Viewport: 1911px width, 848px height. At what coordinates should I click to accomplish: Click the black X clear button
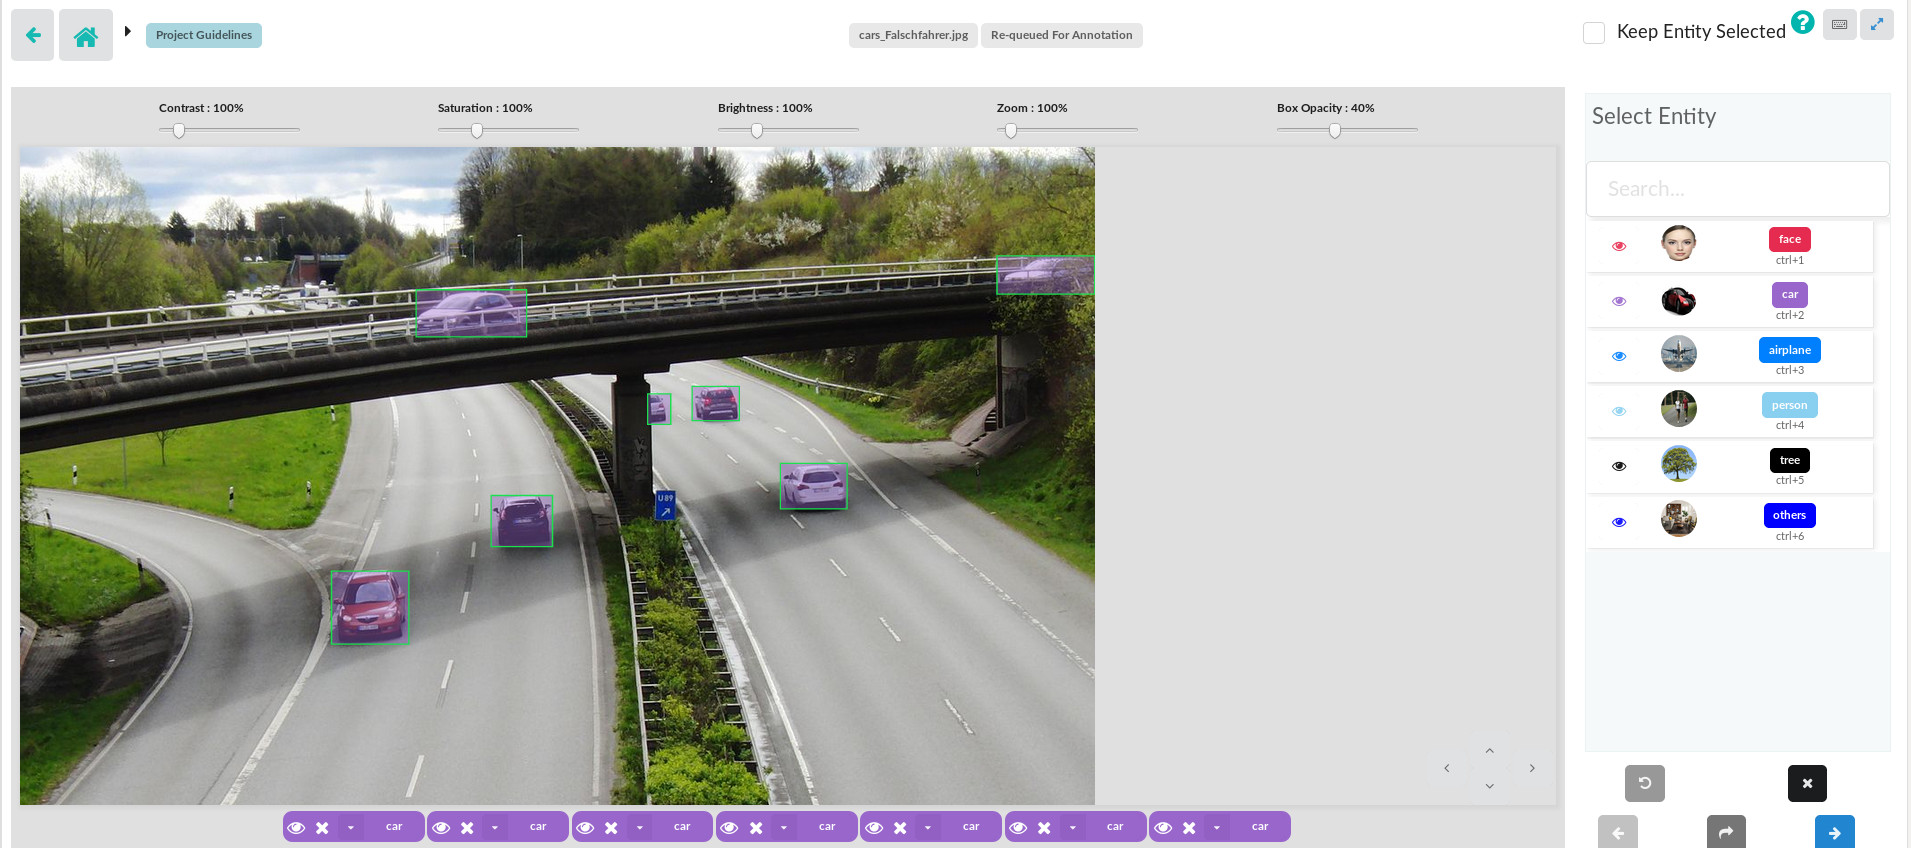click(1807, 783)
